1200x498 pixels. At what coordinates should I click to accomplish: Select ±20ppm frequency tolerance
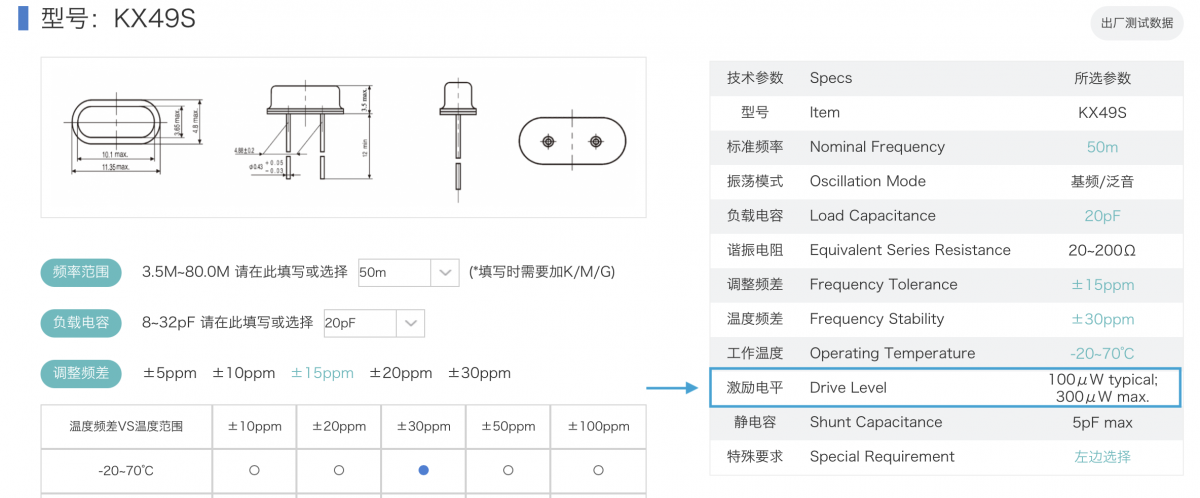coord(400,373)
